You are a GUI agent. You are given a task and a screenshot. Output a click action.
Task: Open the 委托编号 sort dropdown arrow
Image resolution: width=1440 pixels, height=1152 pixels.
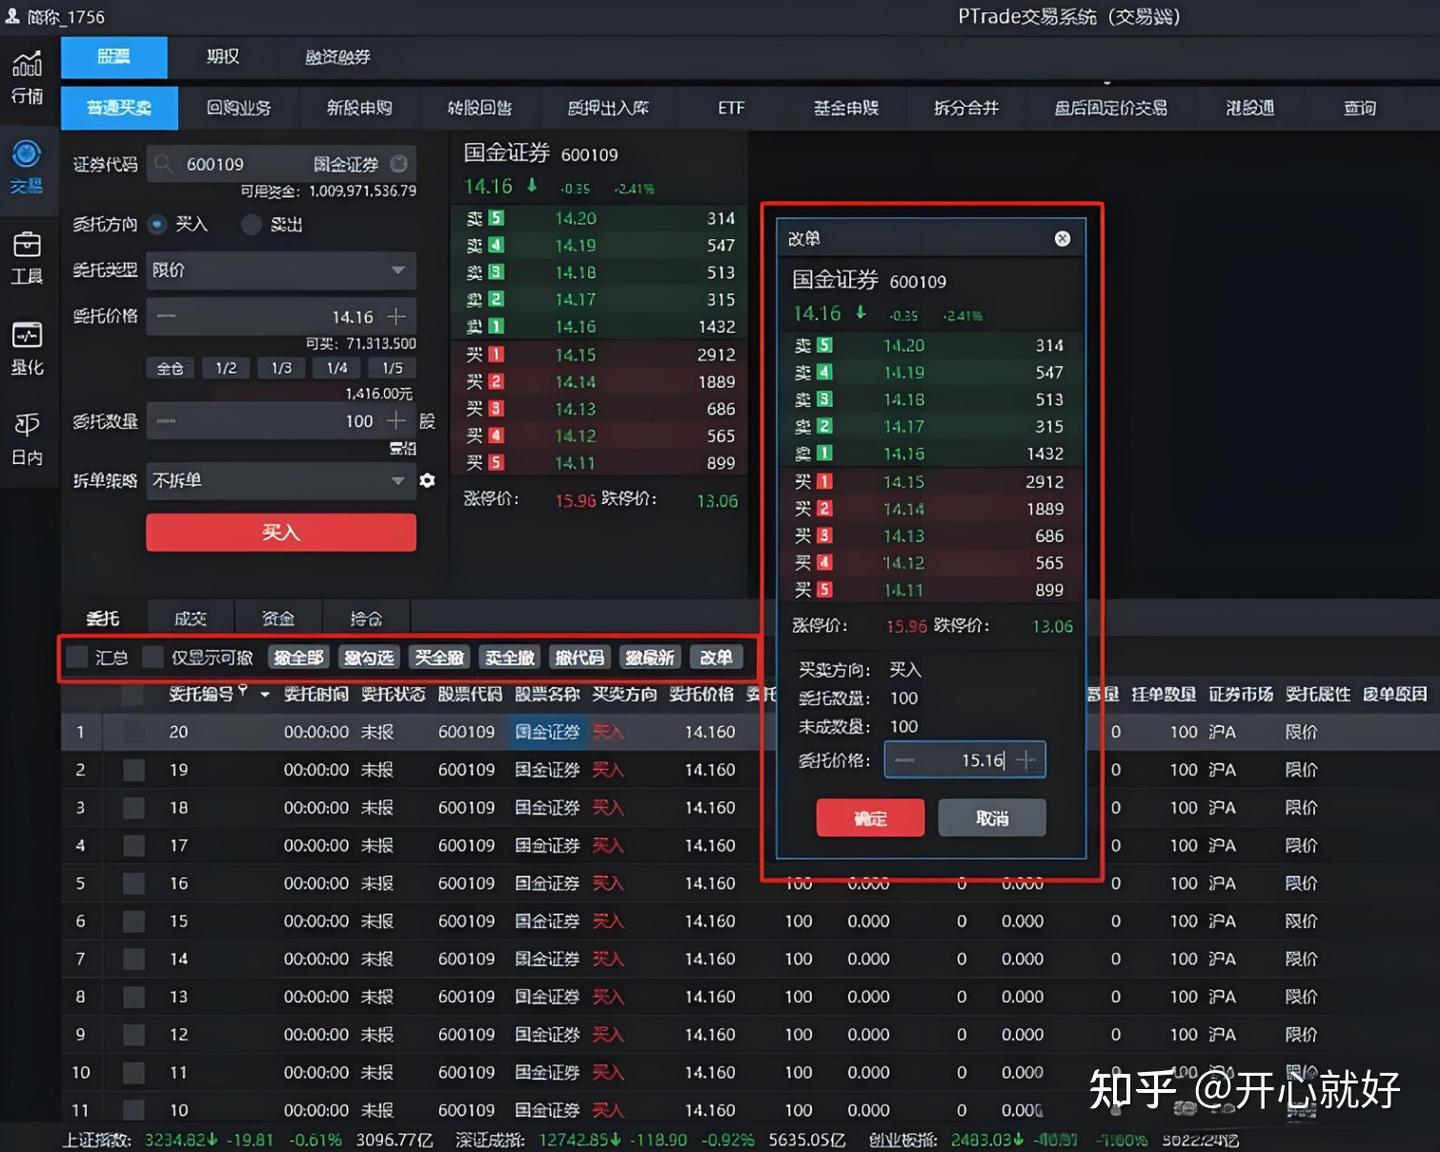point(264,694)
